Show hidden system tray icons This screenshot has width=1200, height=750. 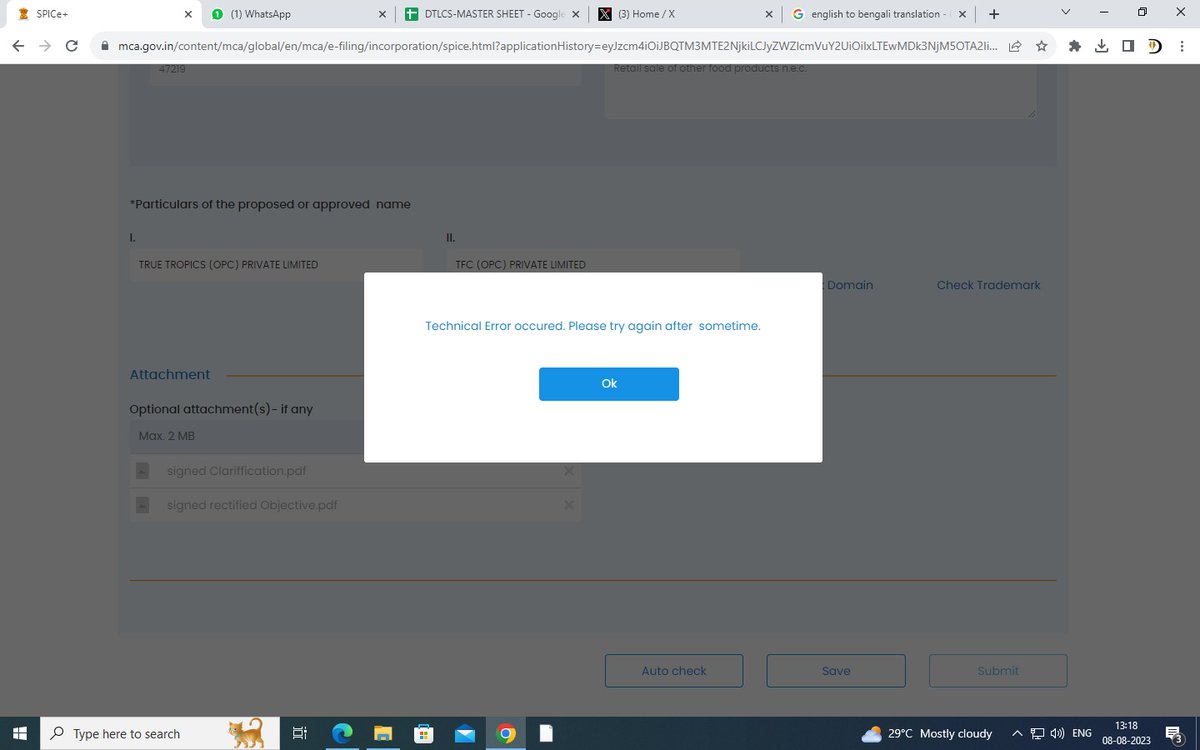coord(1018,733)
